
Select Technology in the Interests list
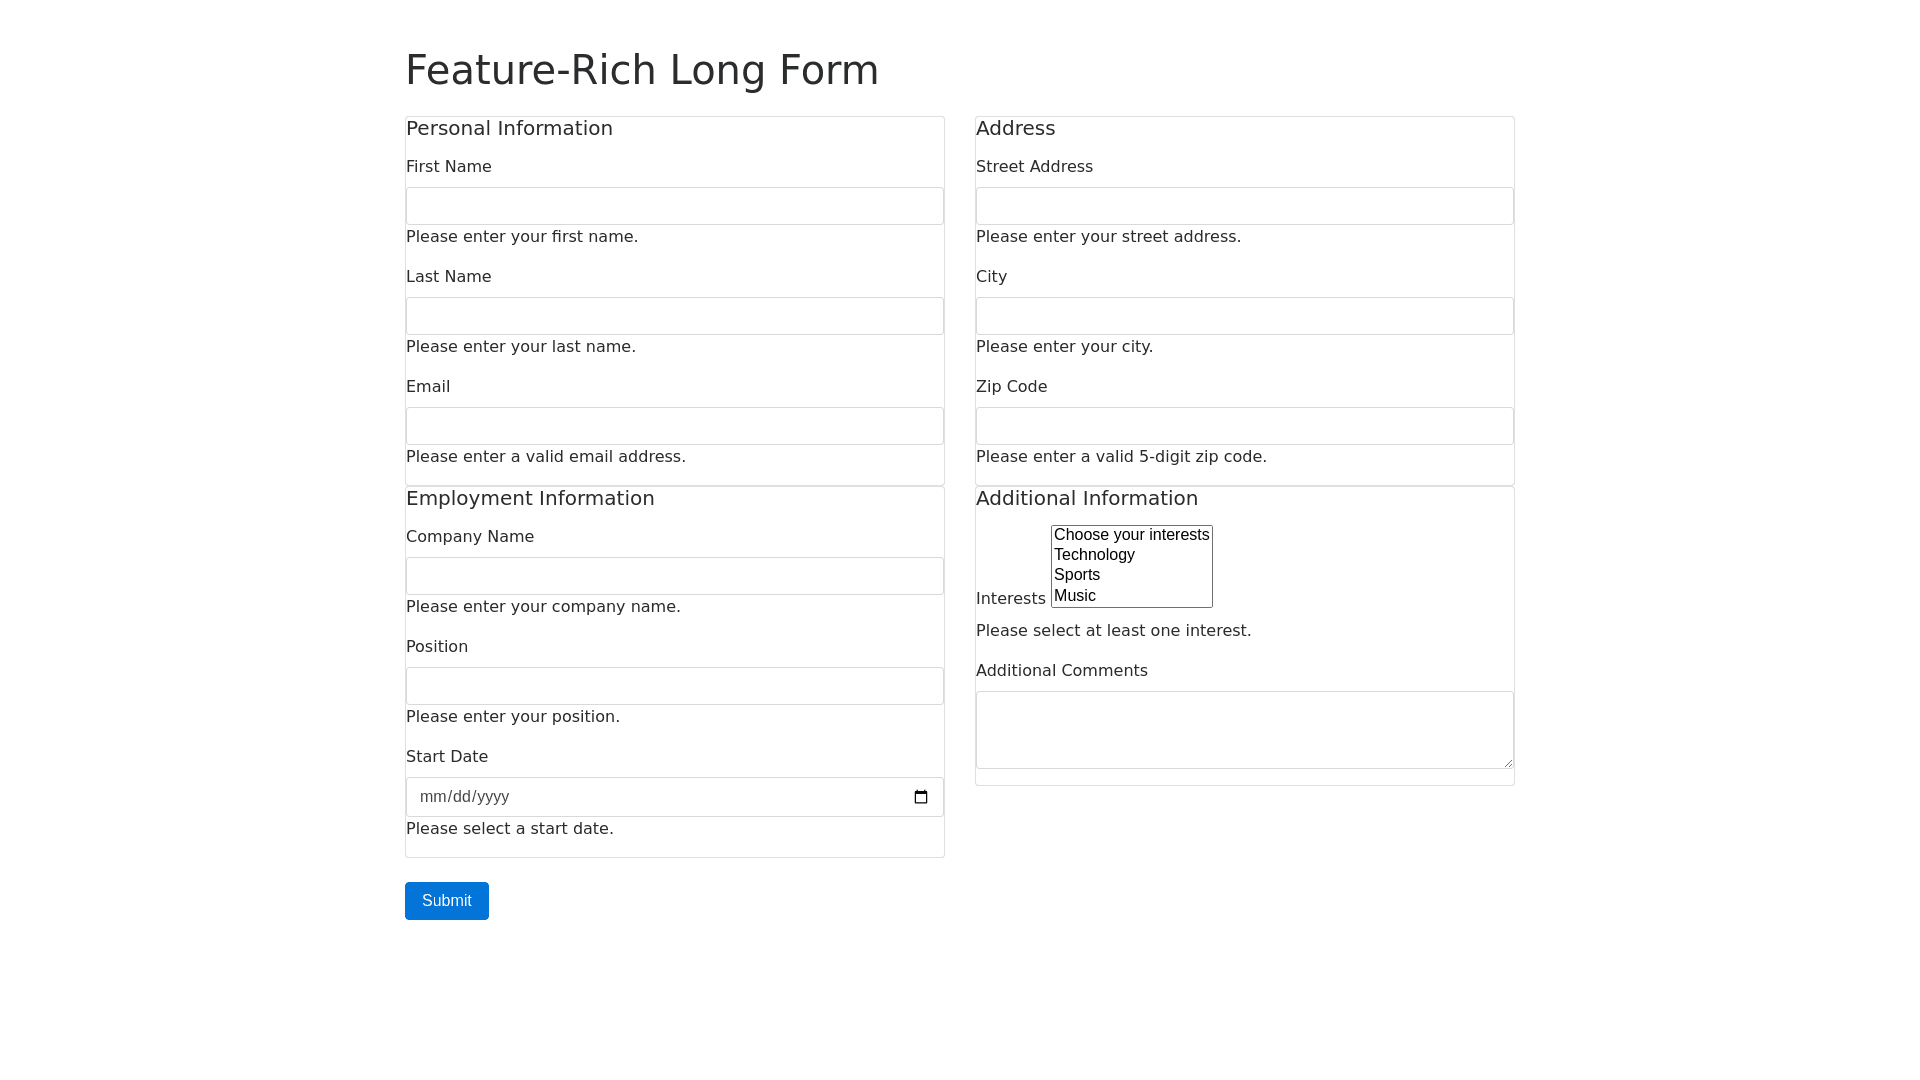click(x=1094, y=555)
